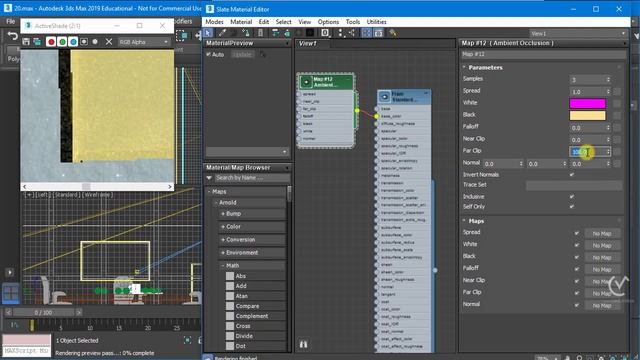This screenshot has width=640, height=360.
Task: Click the Lay Out All icon
Action: click(340, 33)
